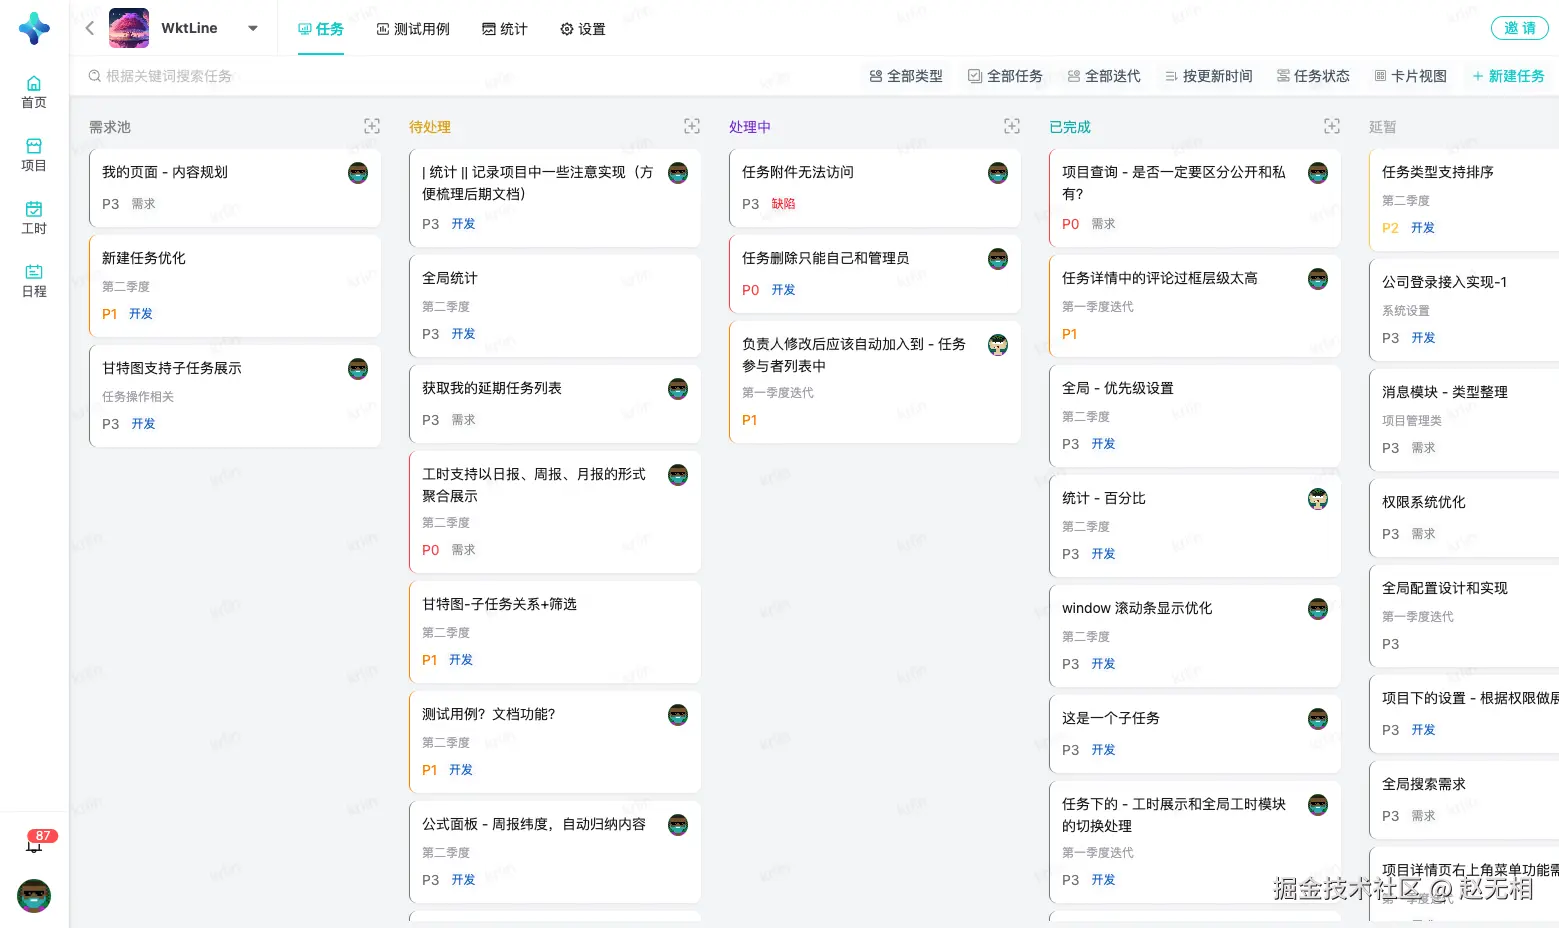The width and height of the screenshot is (1559, 928).
Task: Open the 全部任务 filter dropdown
Action: point(1005,76)
